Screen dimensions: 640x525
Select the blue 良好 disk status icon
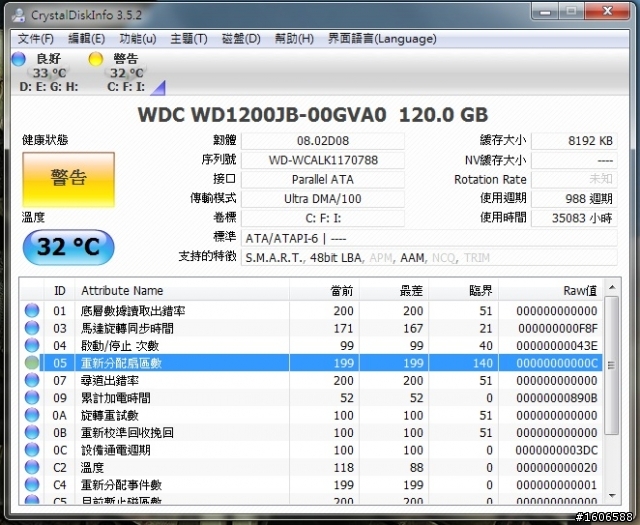(x=18, y=59)
